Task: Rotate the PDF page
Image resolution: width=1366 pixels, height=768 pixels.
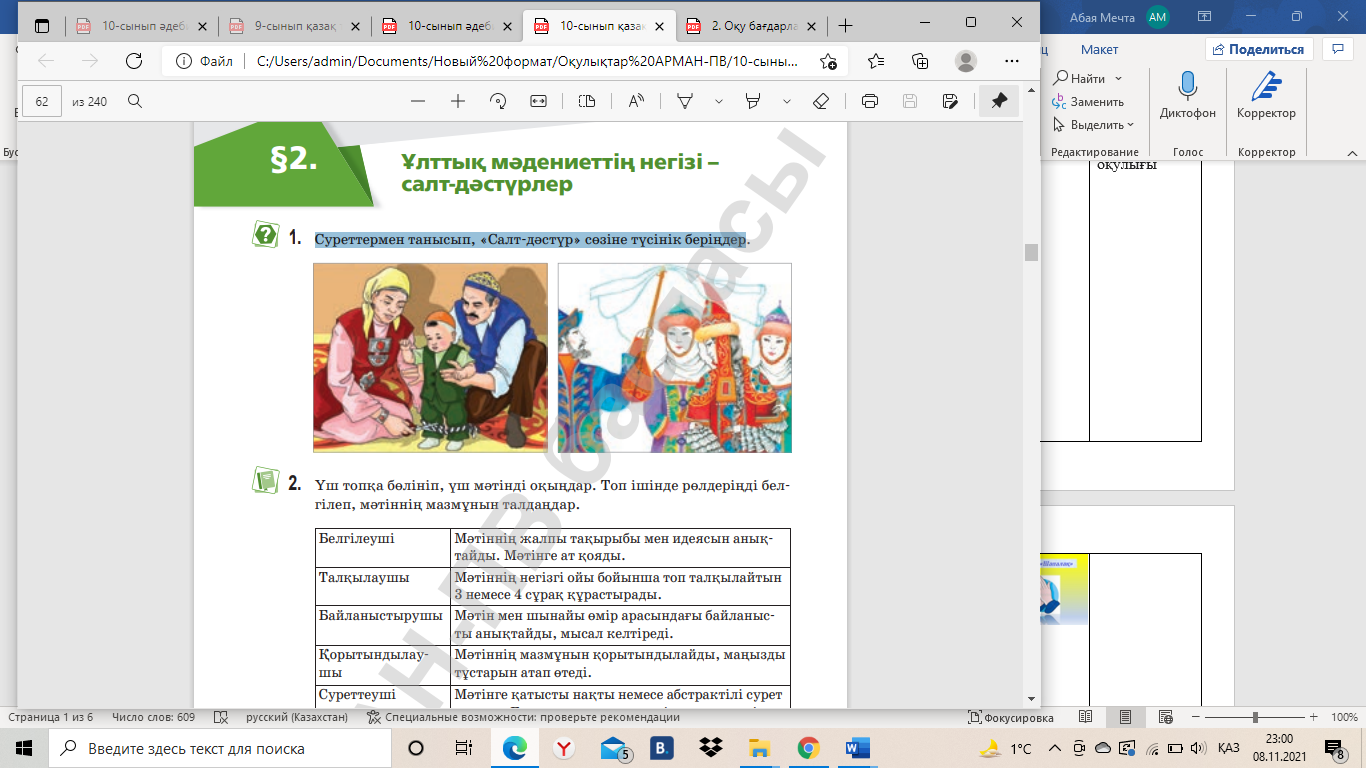Action: (498, 101)
